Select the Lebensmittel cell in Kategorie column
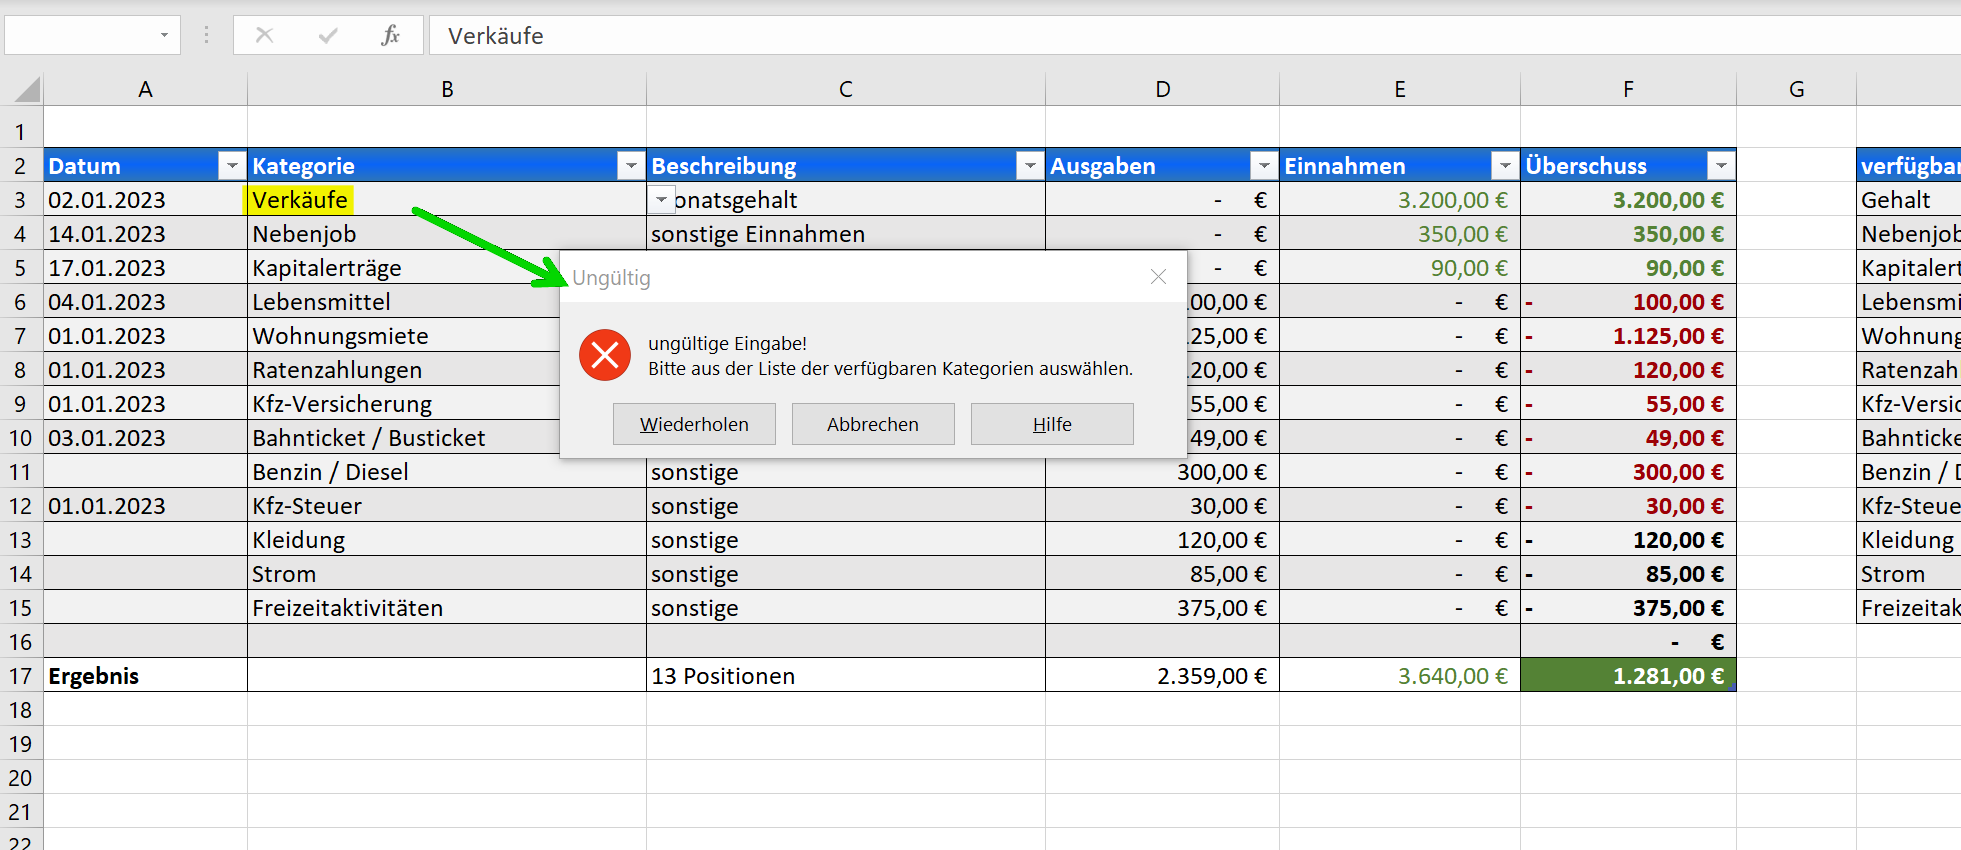 click(403, 302)
